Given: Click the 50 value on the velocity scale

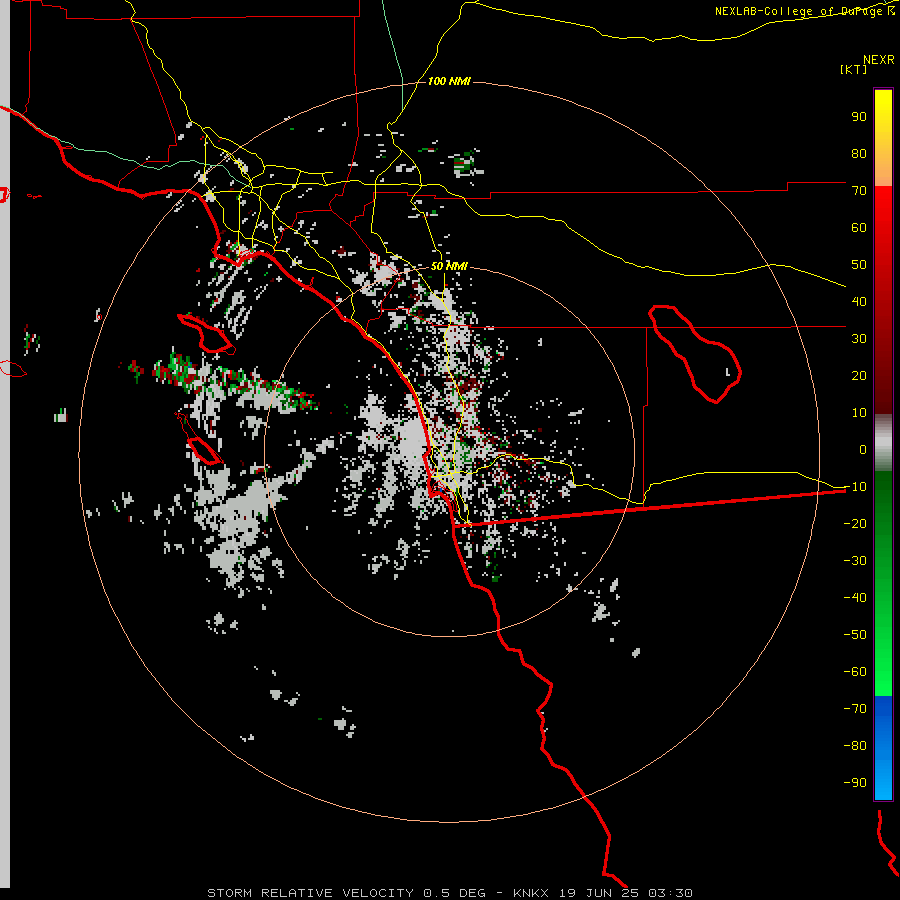Looking at the screenshot, I should click(x=859, y=265).
